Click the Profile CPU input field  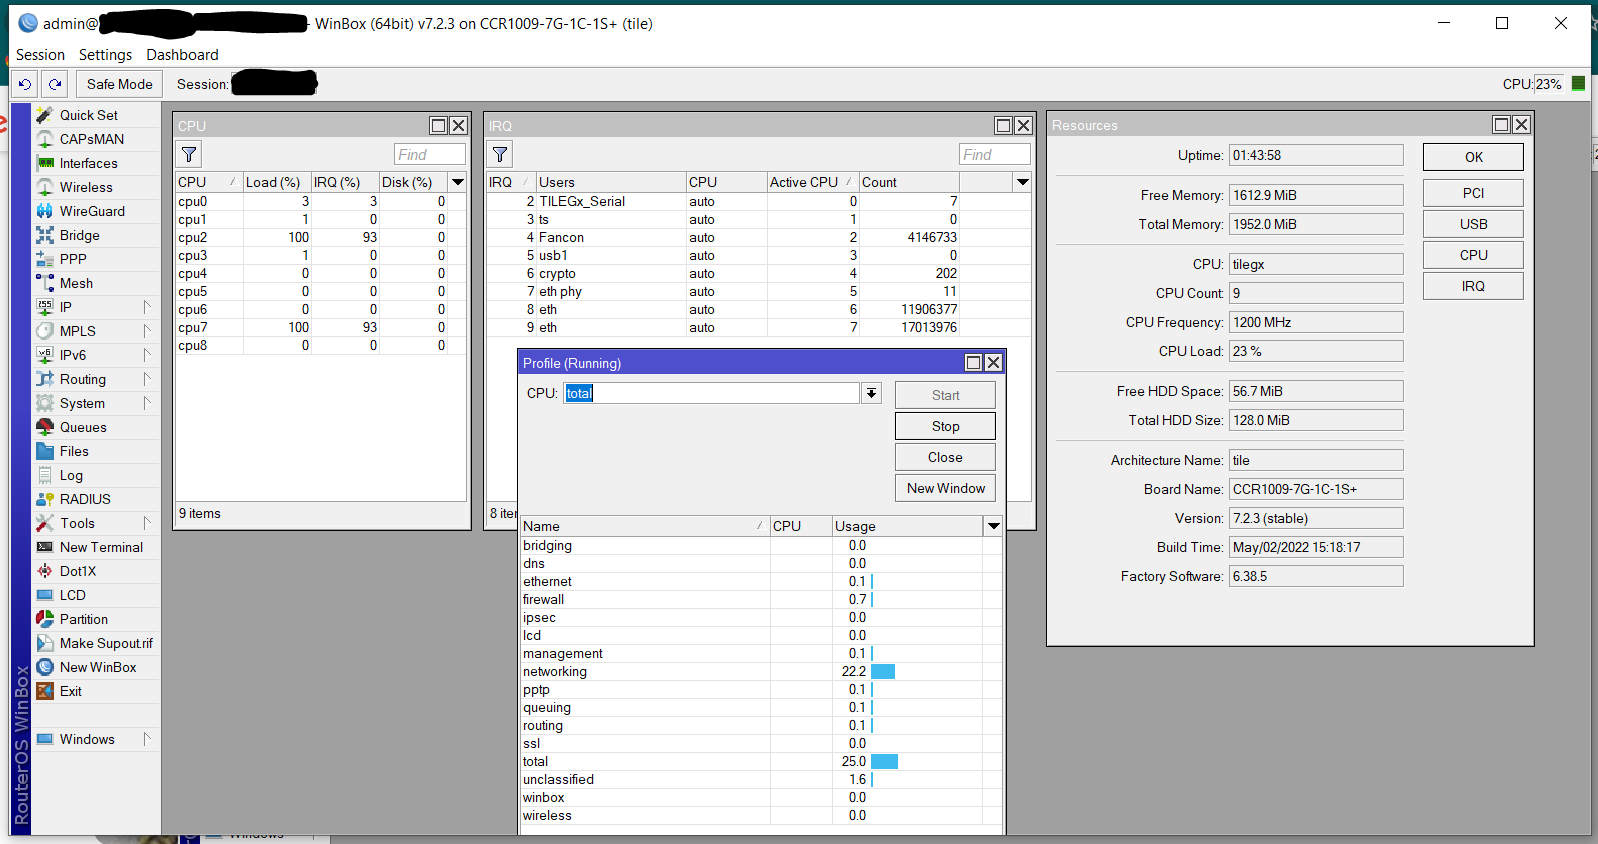coord(711,393)
